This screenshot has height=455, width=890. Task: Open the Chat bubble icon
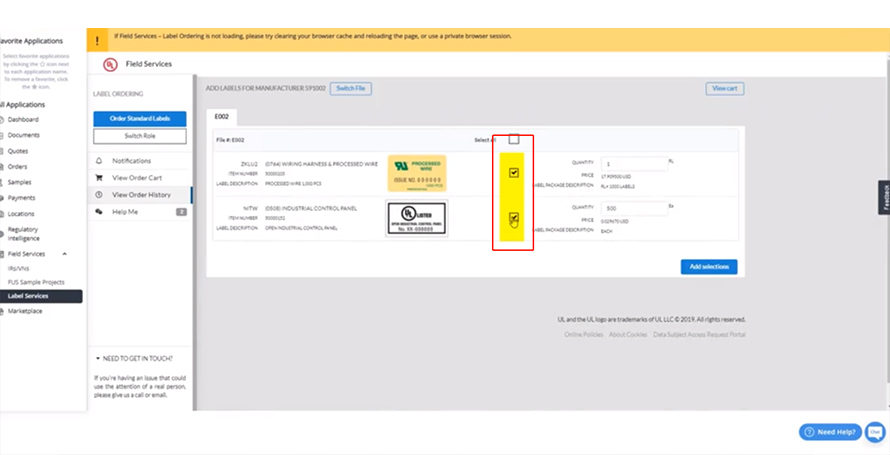point(875,432)
